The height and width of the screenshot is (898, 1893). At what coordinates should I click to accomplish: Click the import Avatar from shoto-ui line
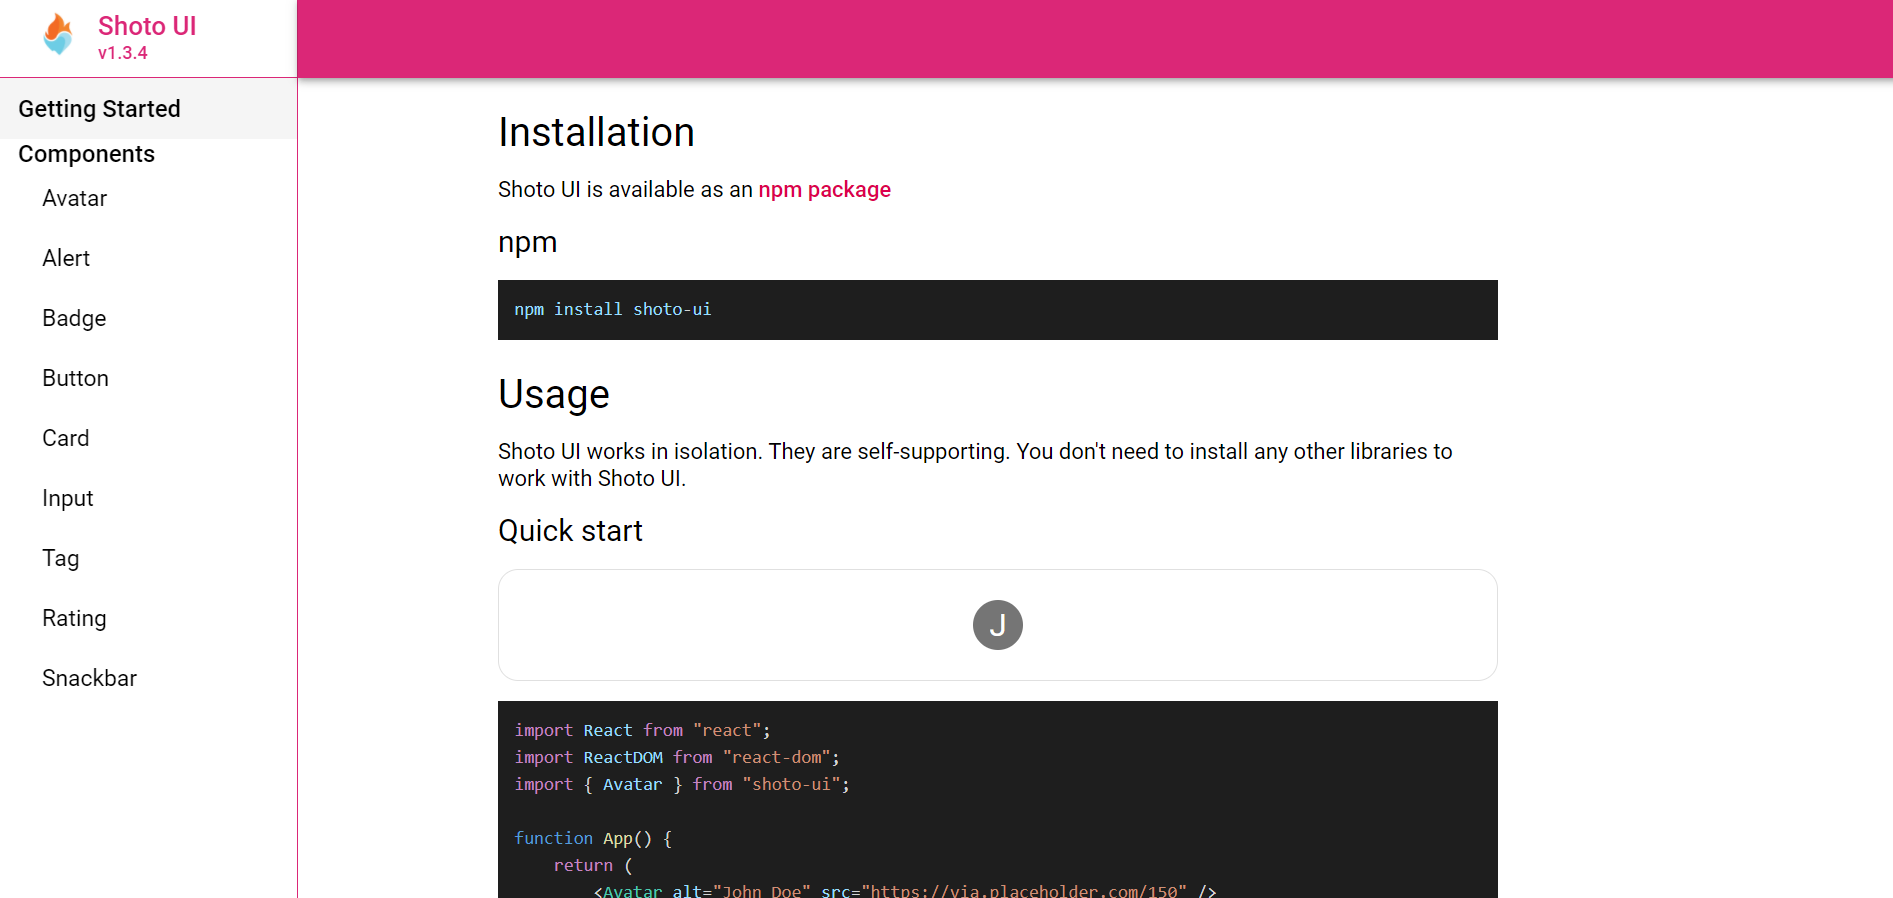[682, 784]
